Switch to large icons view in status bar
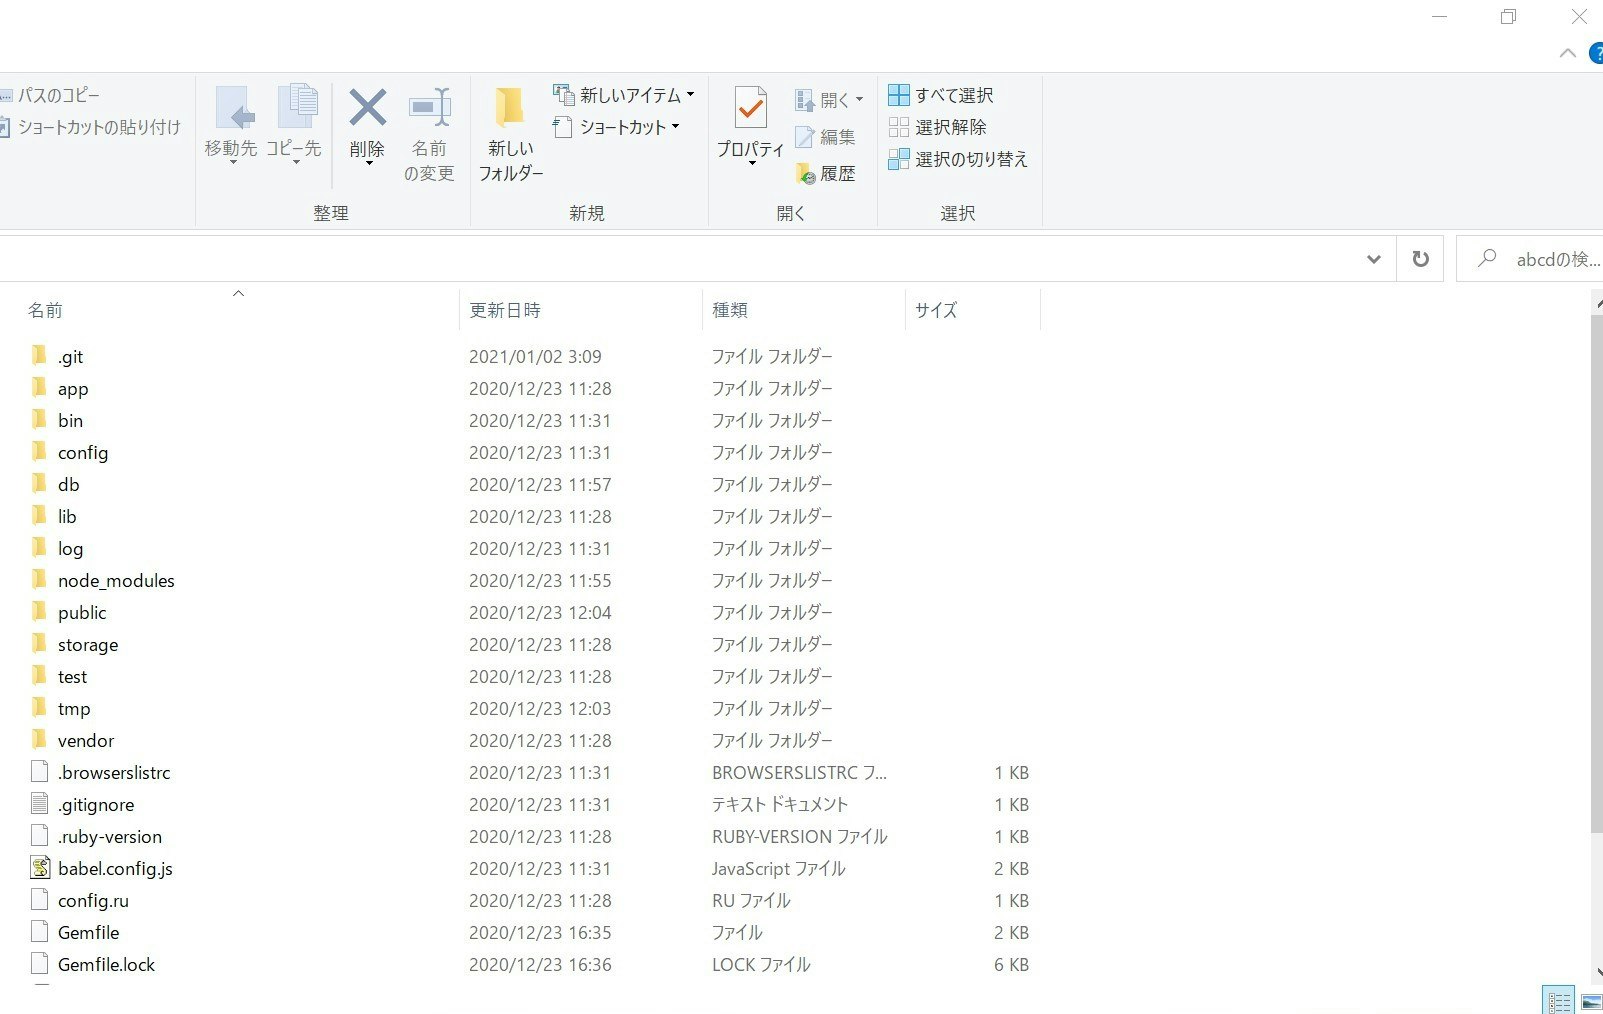Screen dimensions: 1603x1014 point(1590,1000)
